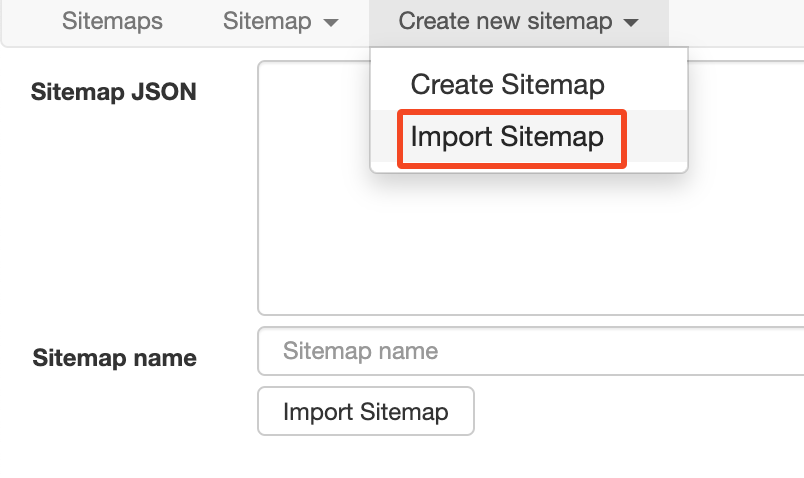This screenshot has width=804, height=478.
Task: Click into the Sitemap name input field
Action: (x=530, y=351)
